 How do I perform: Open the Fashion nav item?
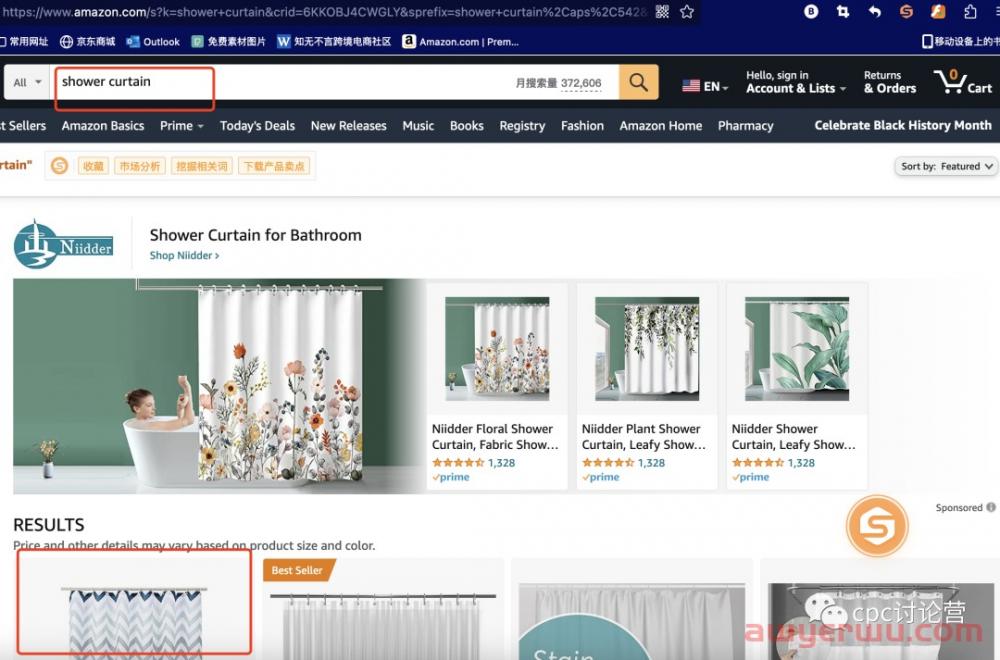pyautogui.click(x=582, y=126)
